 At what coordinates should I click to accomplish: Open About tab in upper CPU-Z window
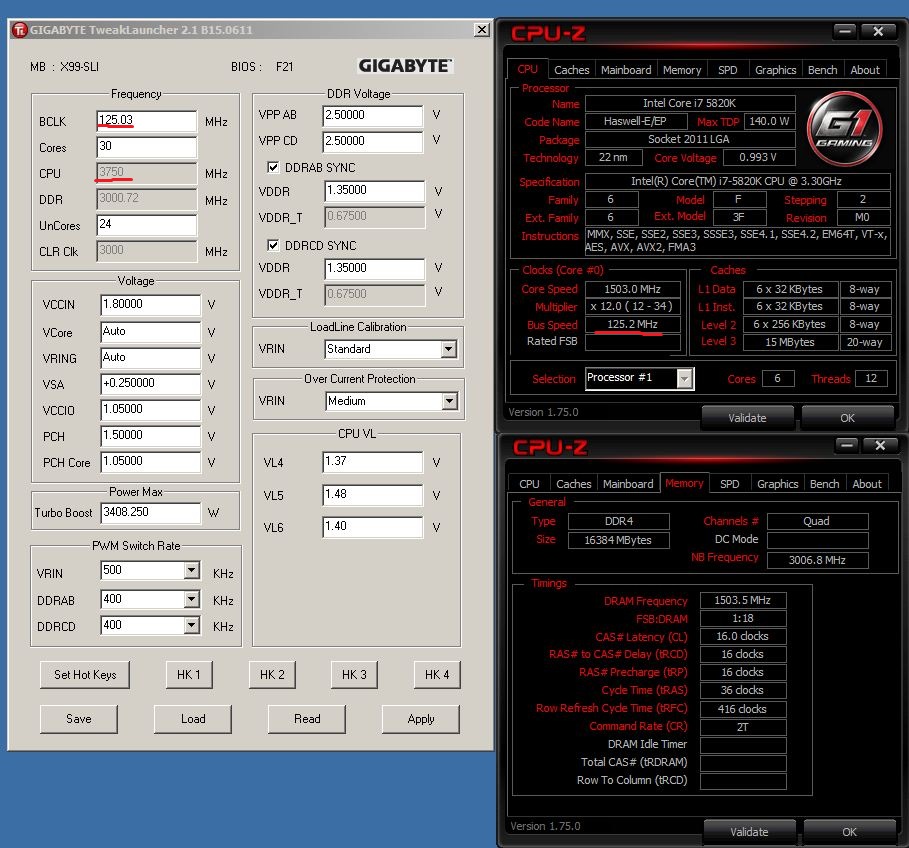865,70
